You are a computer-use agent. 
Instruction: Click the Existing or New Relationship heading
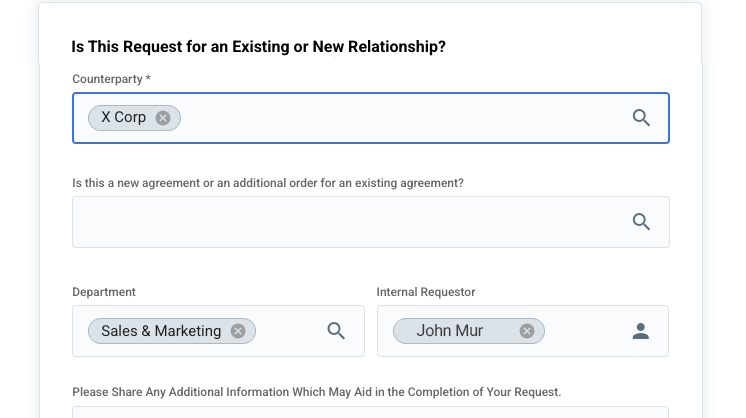pyautogui.click(x=258, y=47)
